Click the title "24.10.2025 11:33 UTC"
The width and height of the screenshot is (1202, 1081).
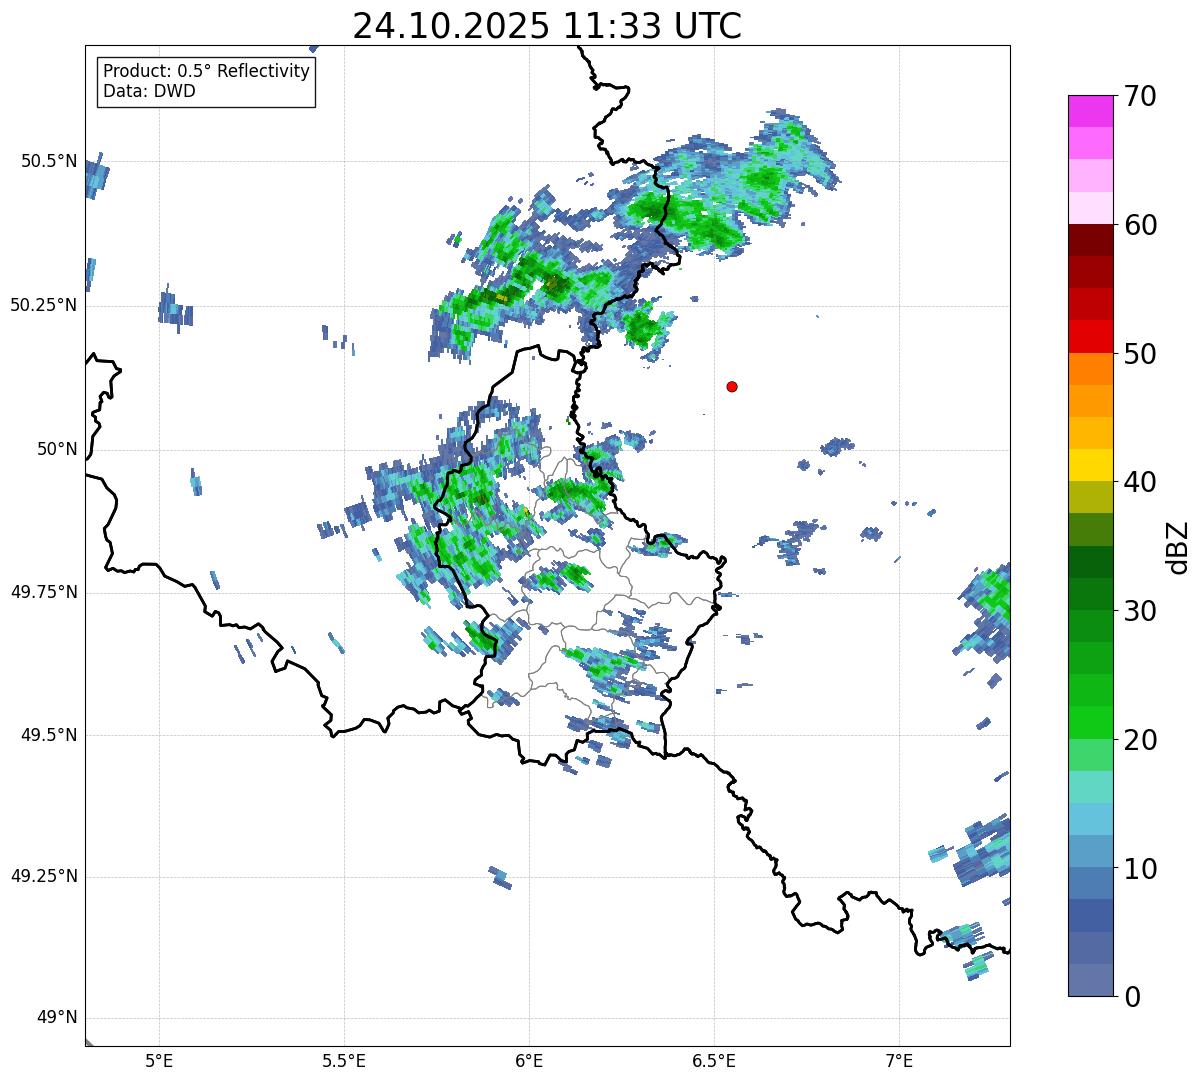pyautogui.click(x=547, y=26)
